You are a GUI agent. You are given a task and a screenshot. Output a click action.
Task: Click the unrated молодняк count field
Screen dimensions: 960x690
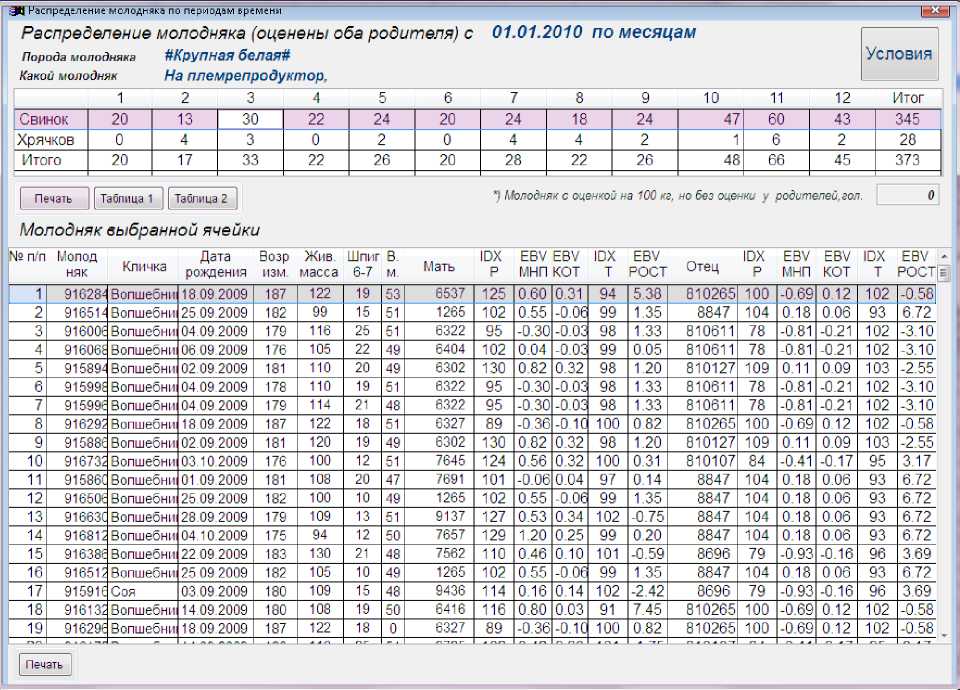coord(908,195)
